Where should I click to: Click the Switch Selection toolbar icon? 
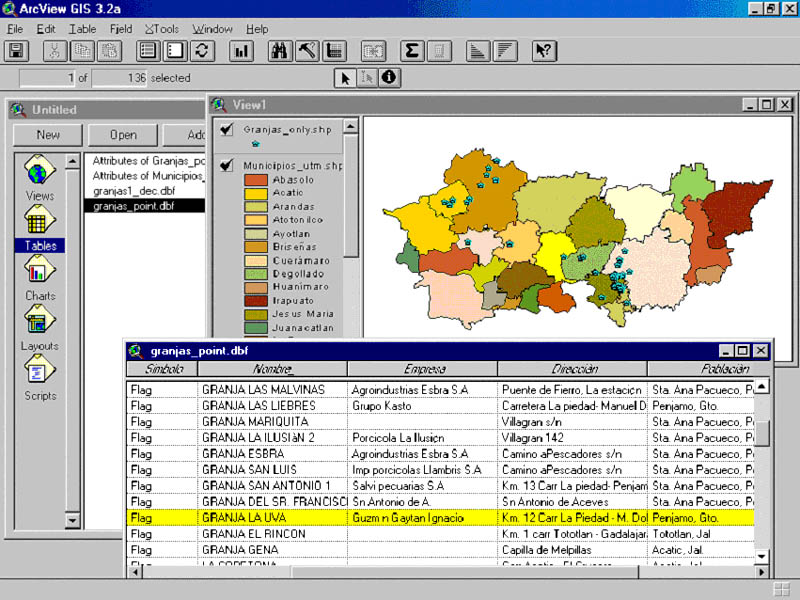point(203,51)
